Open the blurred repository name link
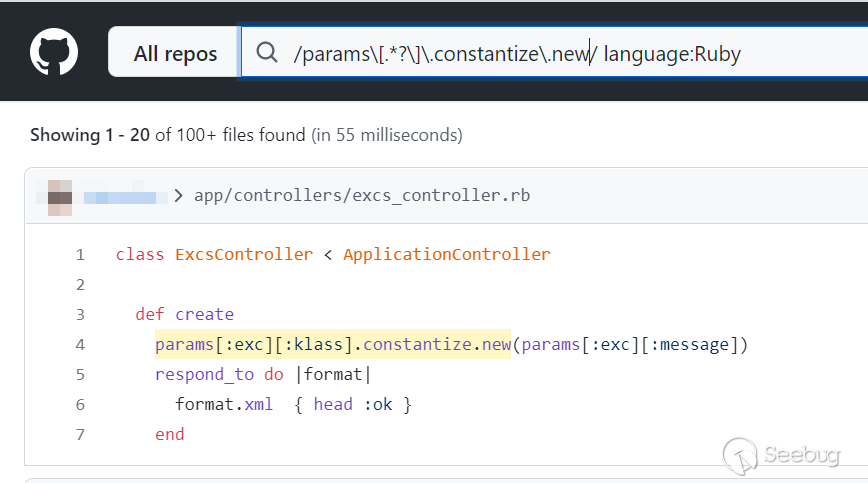The height and width of the screenshot is (483, 868). pyautogui.click(x=125, y=196)
